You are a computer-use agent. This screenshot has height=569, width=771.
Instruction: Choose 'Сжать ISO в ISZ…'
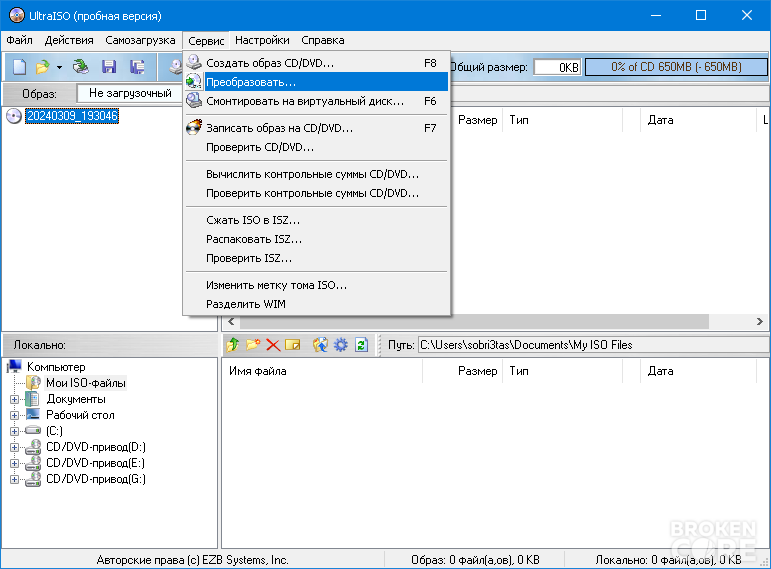[x=317, y=220]
